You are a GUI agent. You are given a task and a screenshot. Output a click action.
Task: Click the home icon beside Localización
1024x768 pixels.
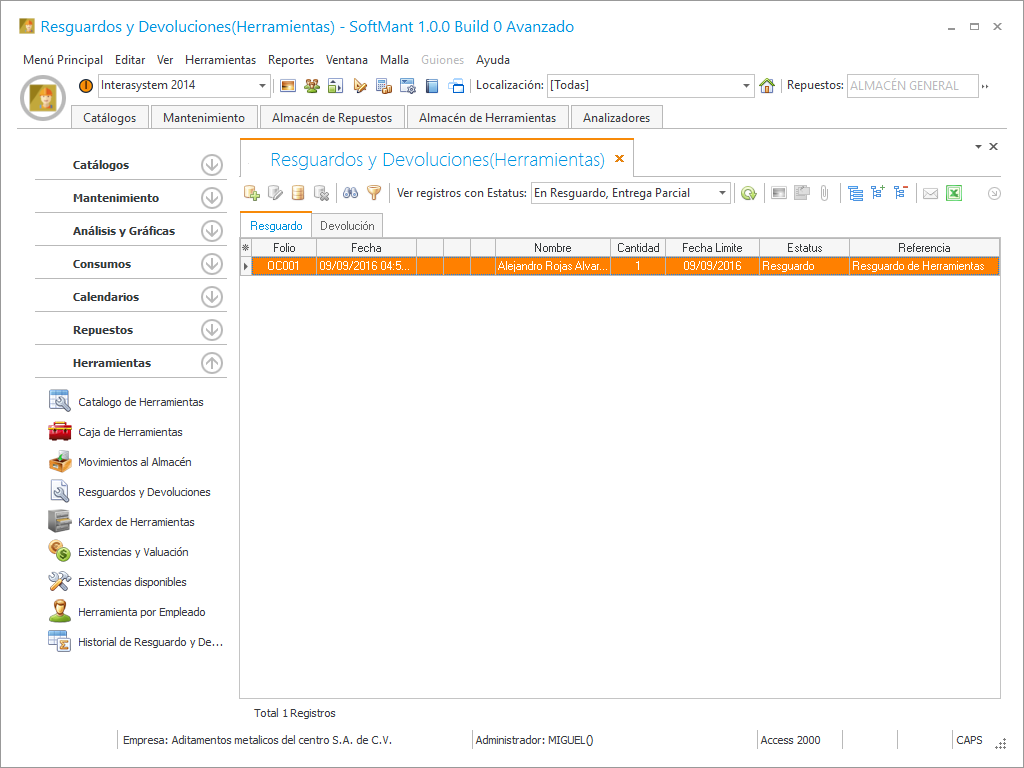pyautogui.click(x=767, y=86)
